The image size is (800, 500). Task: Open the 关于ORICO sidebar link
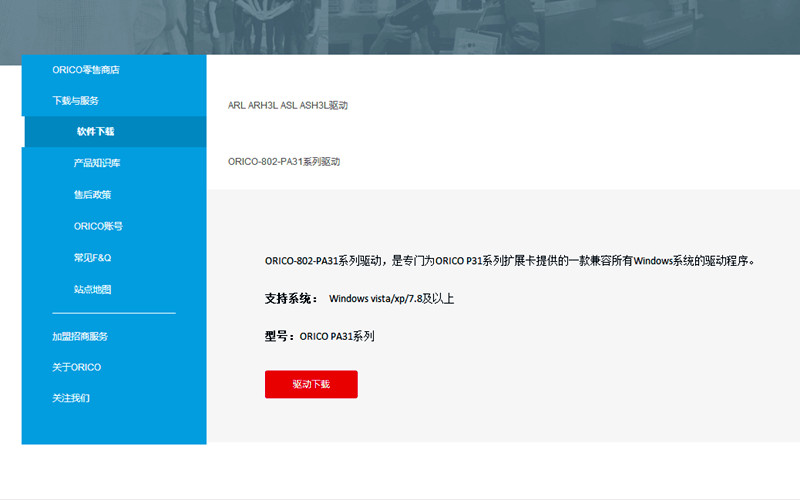click(x=77, y=367)
